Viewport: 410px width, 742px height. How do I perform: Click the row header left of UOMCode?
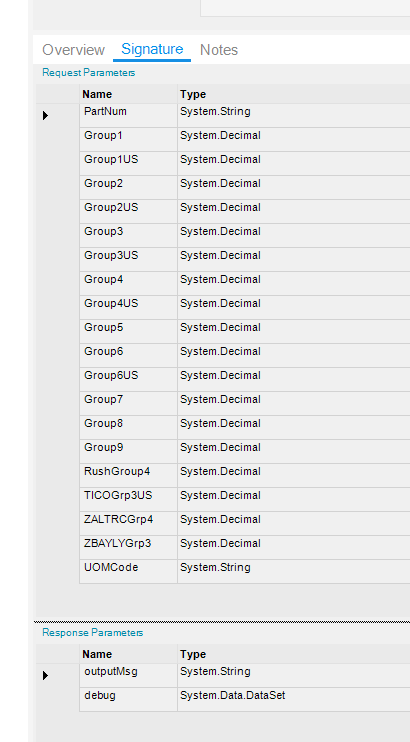point(57,571)
